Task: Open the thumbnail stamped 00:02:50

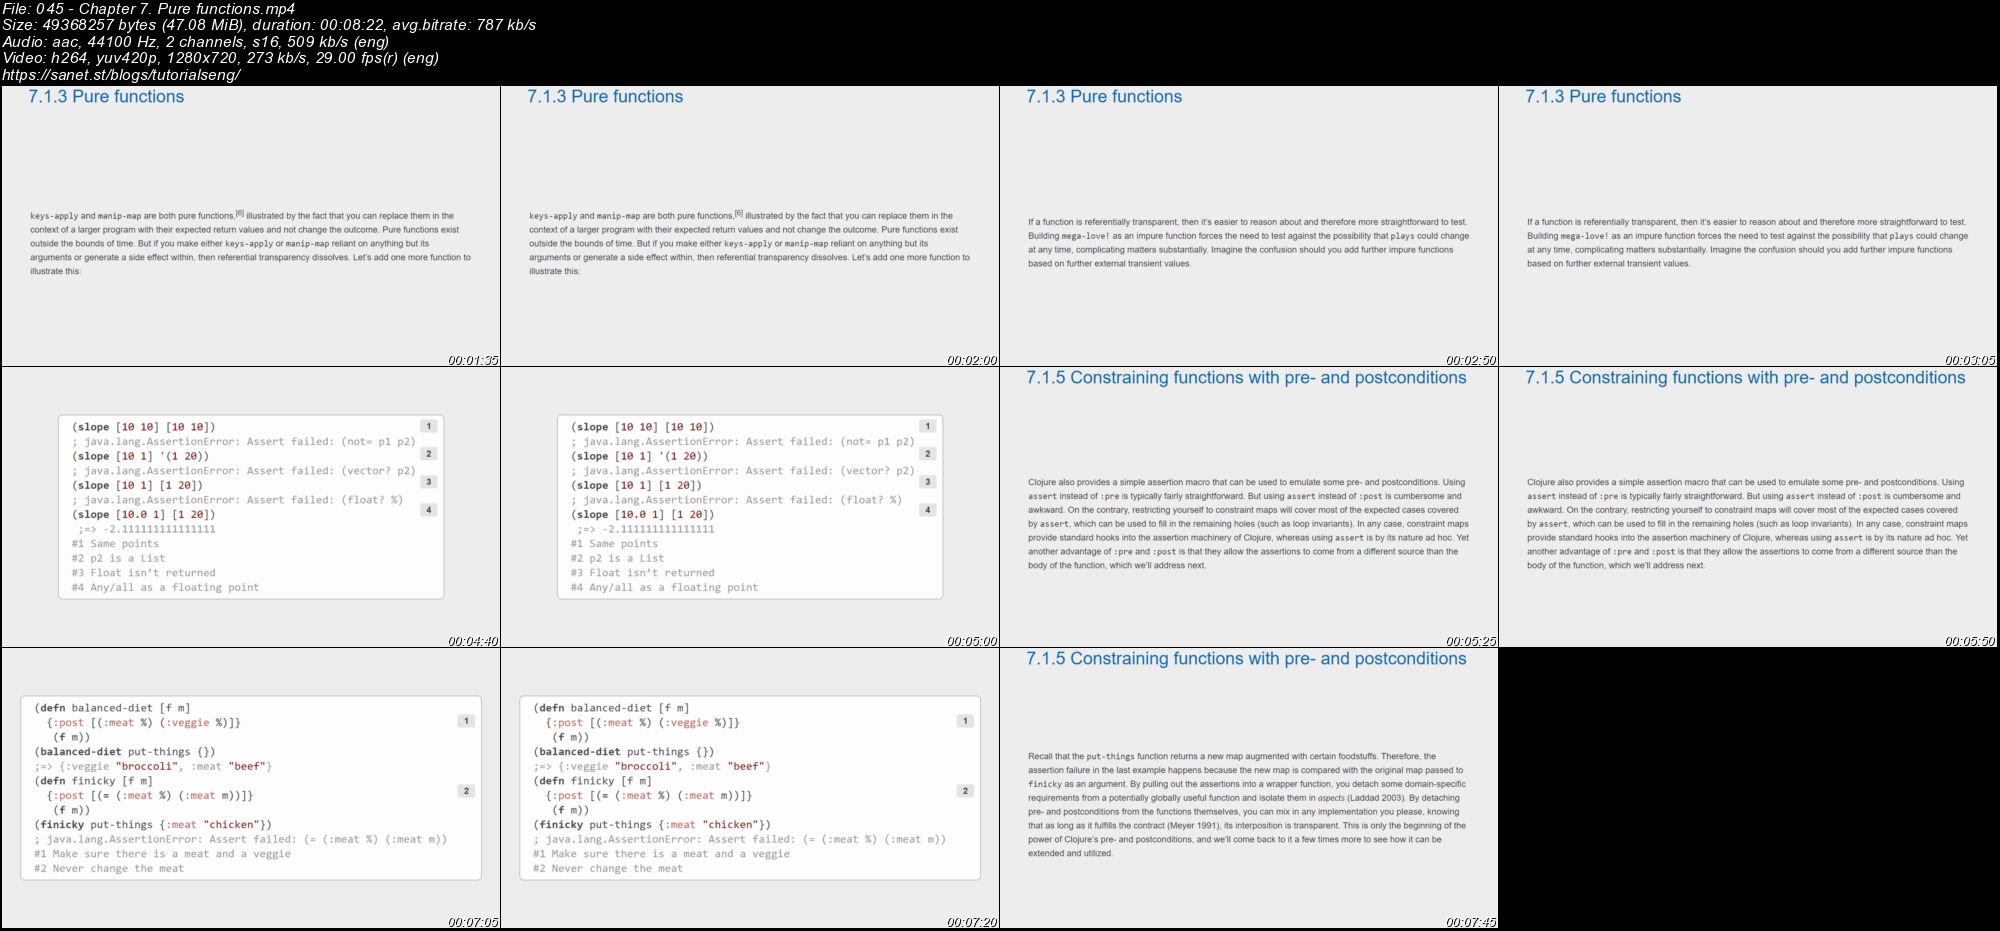Action: pyautogui.click(x=1249, y=226)
